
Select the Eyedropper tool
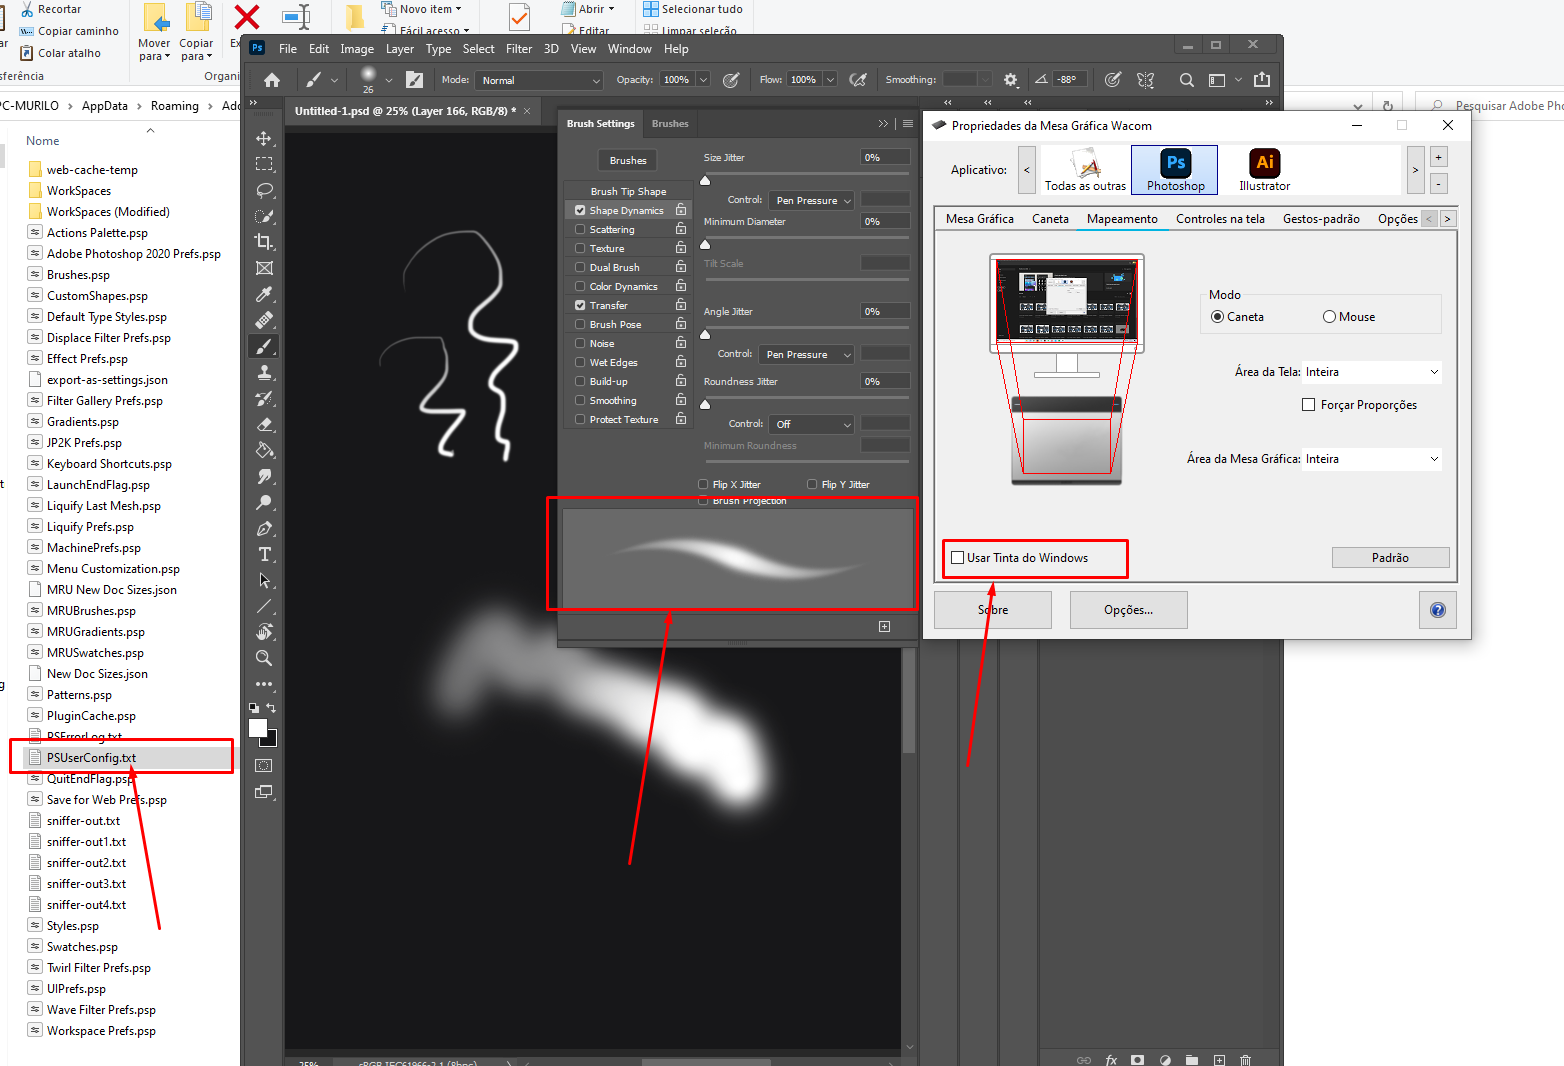264,294
